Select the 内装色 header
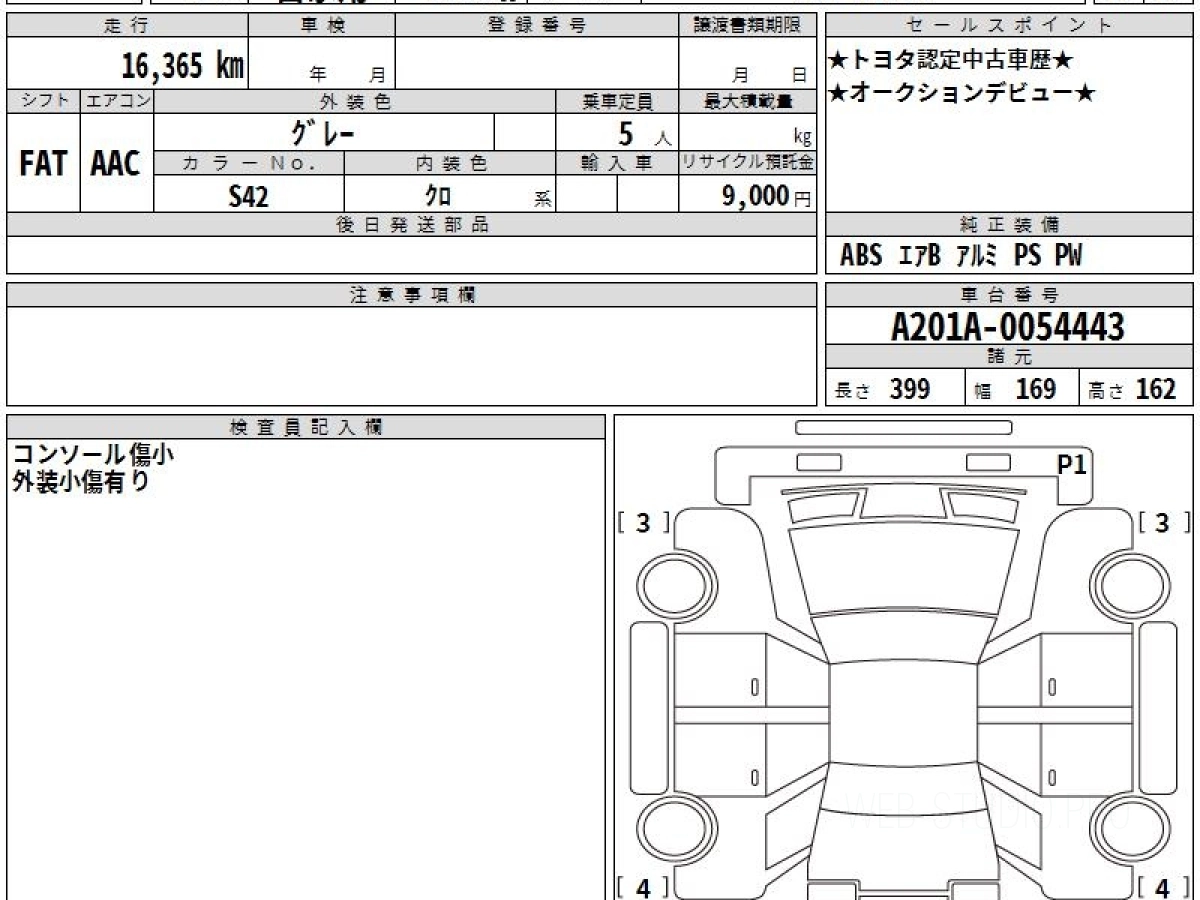The height and width of the screenshot is (900, 1200). (450, 163)
